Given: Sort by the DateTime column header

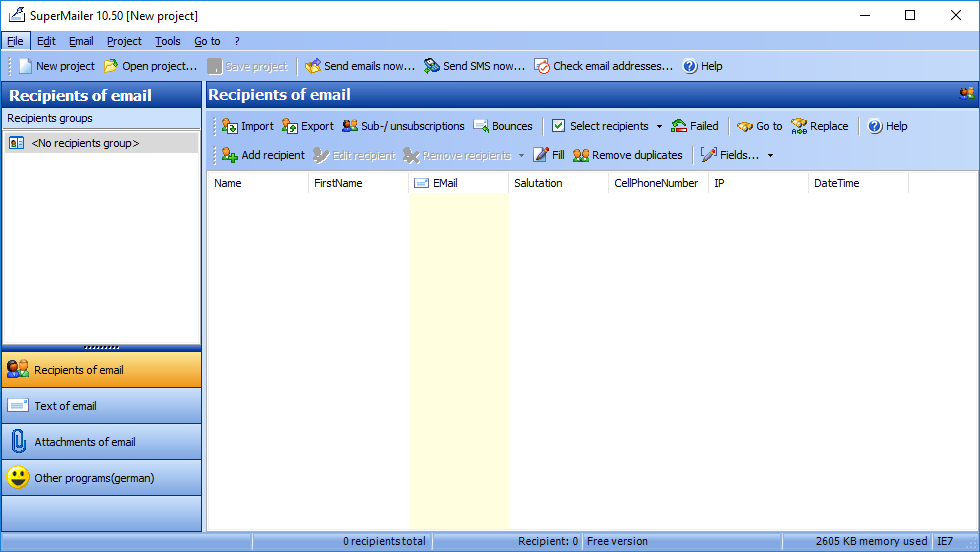Looking at the screenshot, I should click(x=858, y=183).
